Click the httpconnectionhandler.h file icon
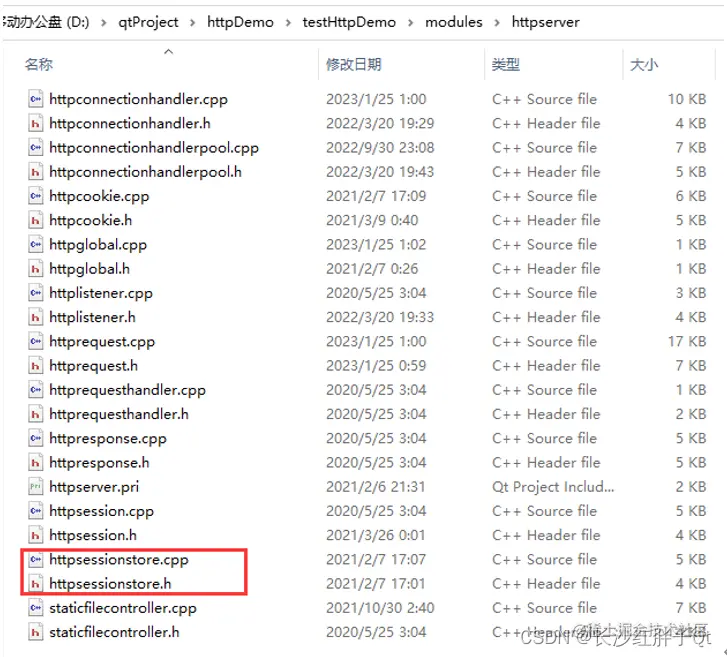Screen dimensions: 727x657 (36, 123)
